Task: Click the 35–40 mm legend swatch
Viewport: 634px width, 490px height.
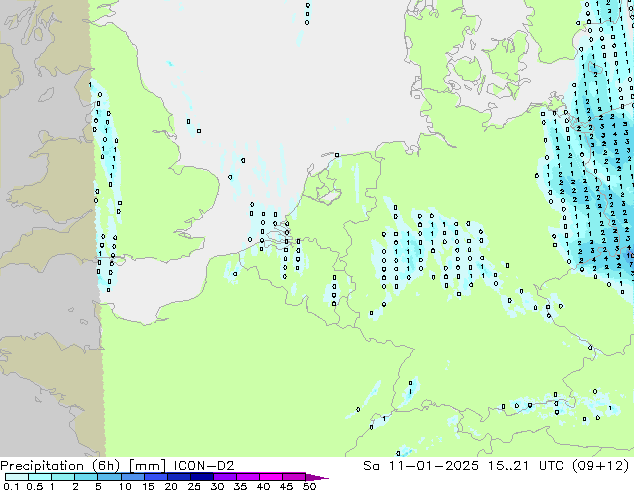Action: pyautogui.click(x=247, y=477)
